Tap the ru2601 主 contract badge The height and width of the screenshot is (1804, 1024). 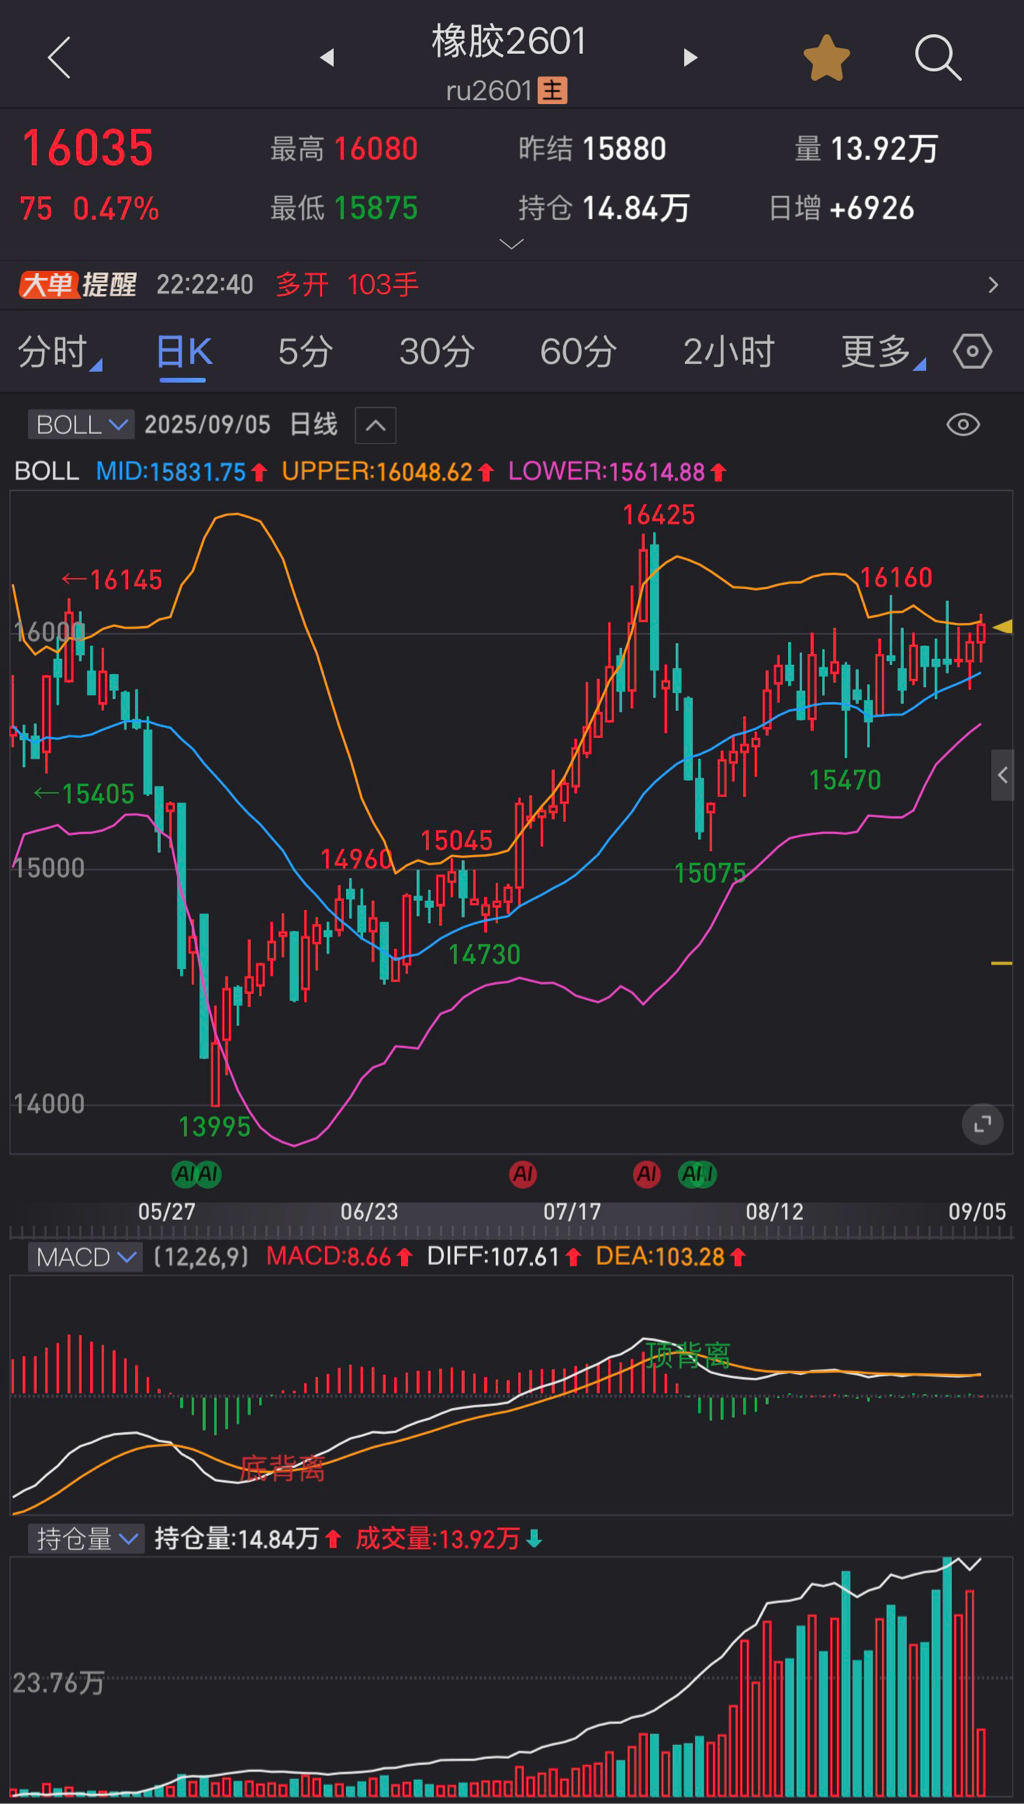(507, 91)
